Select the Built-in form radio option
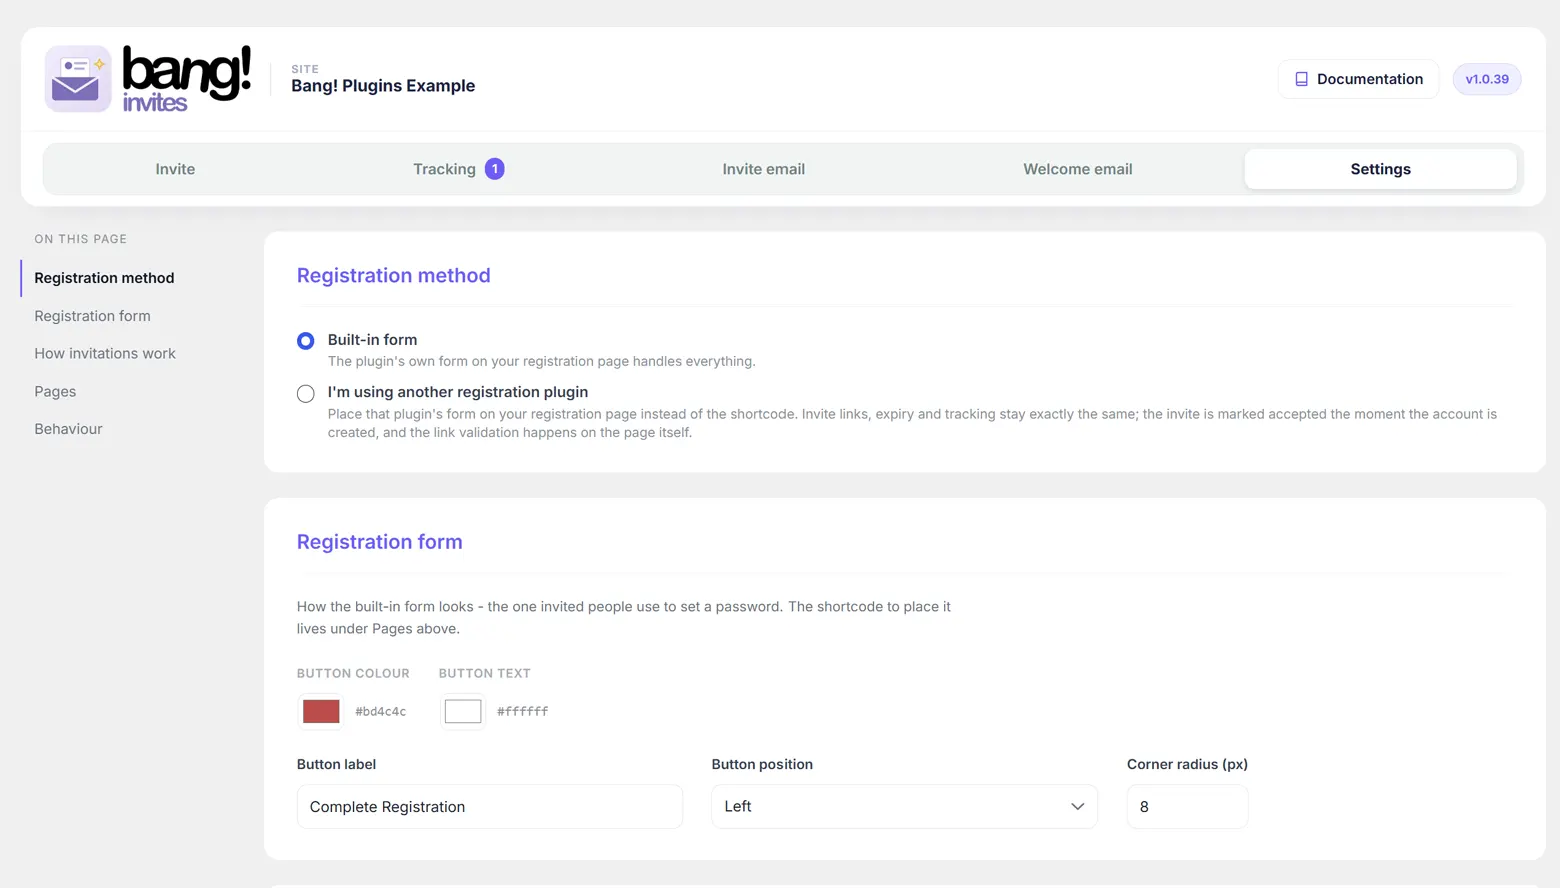The width and height of the screenshot is (1560, 888). point(306,341)
